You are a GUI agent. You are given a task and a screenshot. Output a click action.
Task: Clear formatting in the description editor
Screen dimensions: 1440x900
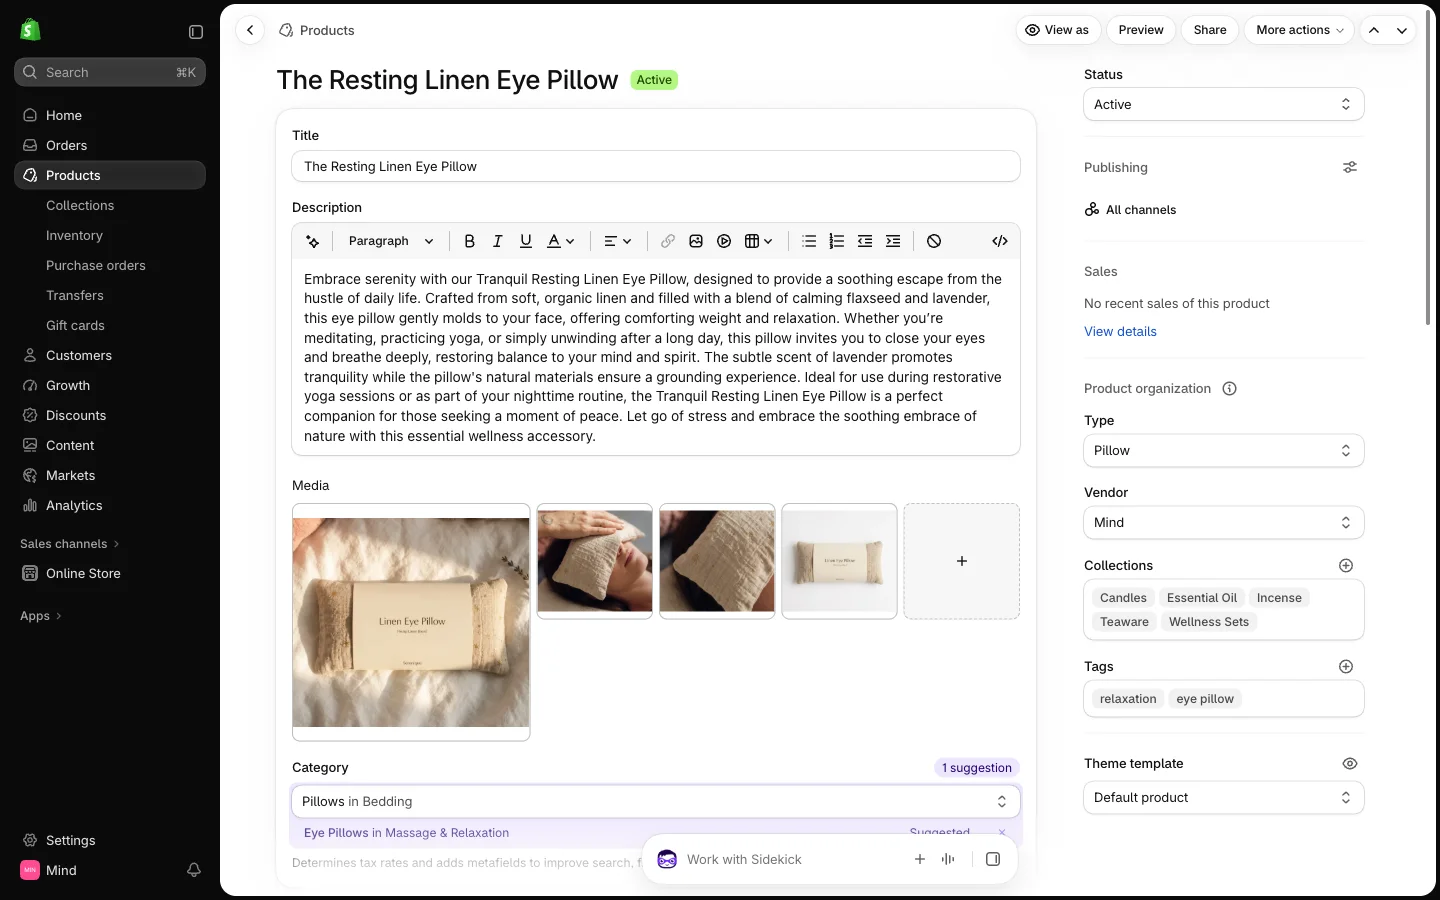[x=934, y=241]
